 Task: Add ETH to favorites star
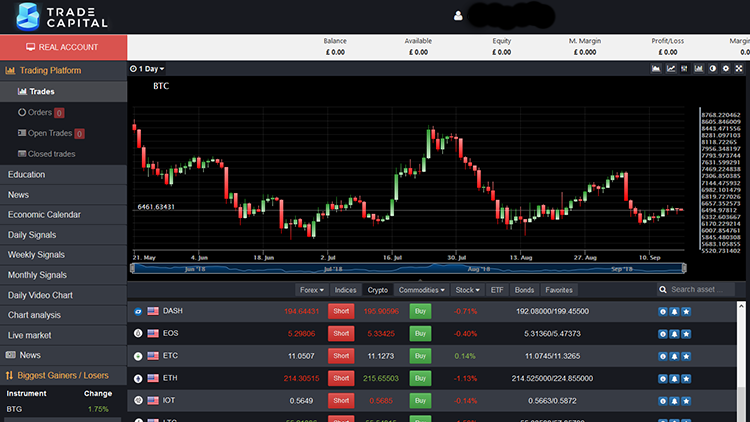[686, 378]
